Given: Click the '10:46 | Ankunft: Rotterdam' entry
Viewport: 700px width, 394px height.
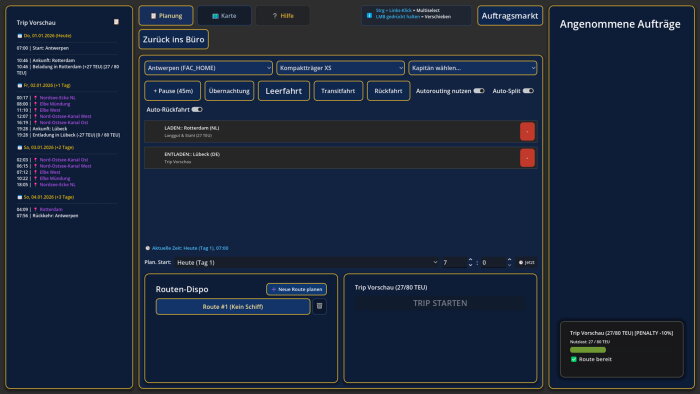Looking at the screenshot, I should 46,60.
